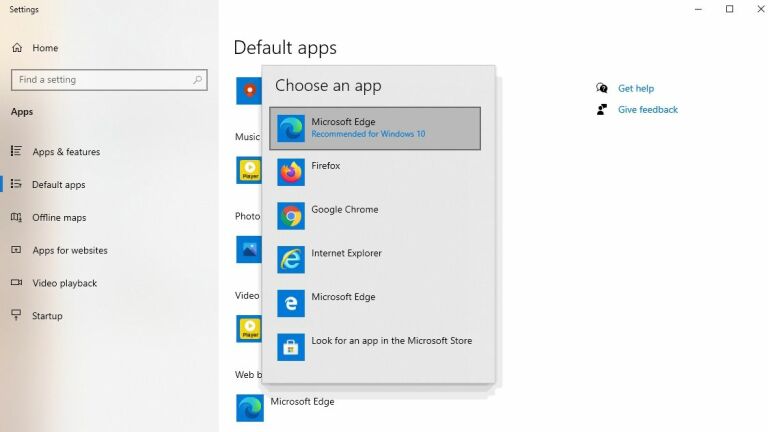Screen dimensions: 768x432
Task: Click the Give feedback person icon
Action: tap(602, 109)
